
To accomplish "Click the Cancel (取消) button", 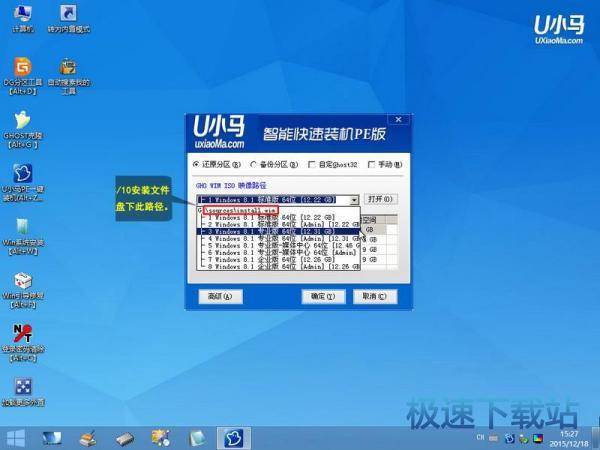I will [375, 296].
